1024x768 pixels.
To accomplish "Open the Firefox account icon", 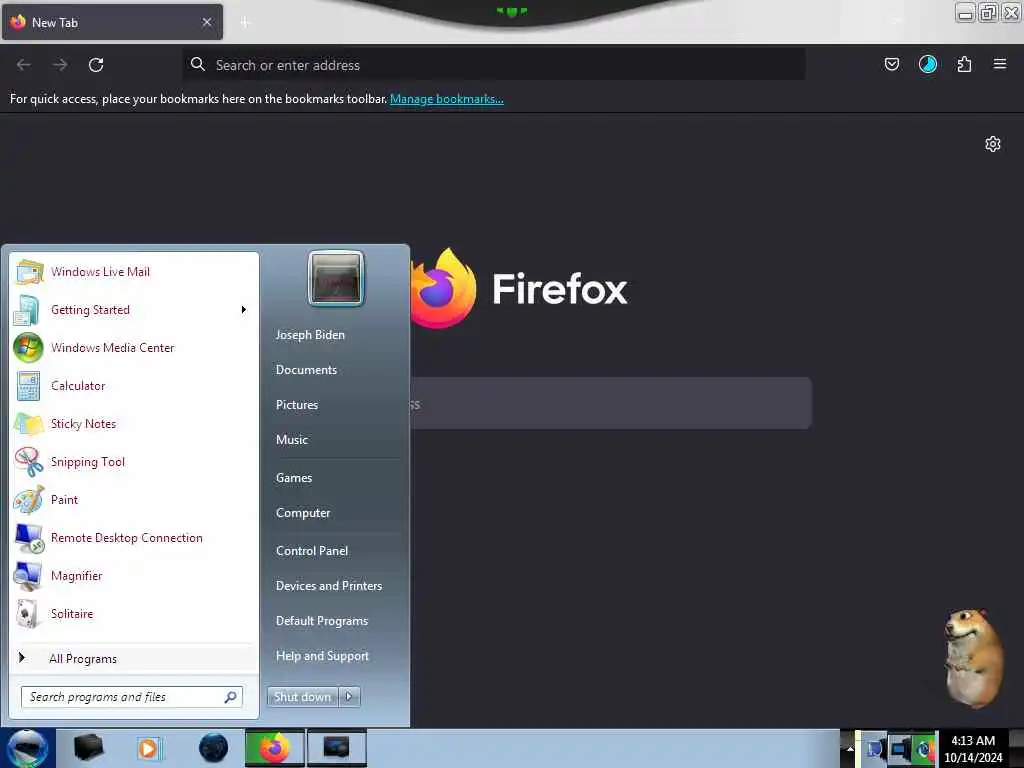I will tap(927, 64).
